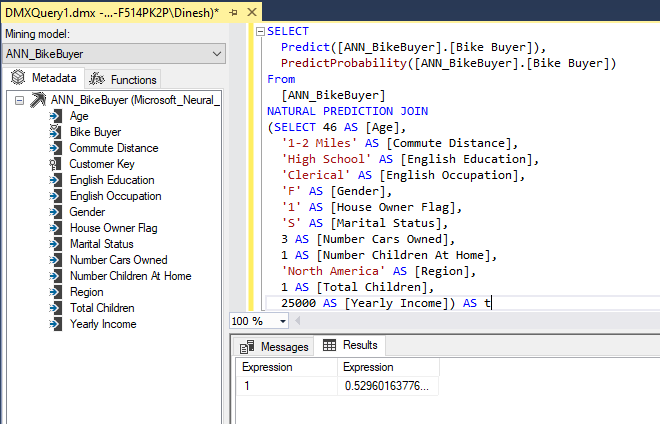Select the Bike Buyer tree item

(95, 132)
